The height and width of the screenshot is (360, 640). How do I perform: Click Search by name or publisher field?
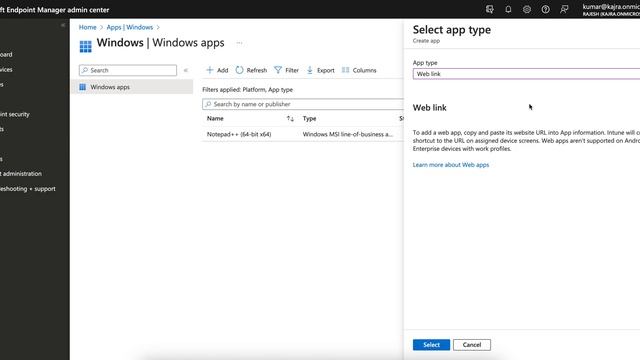pos(303,104)
